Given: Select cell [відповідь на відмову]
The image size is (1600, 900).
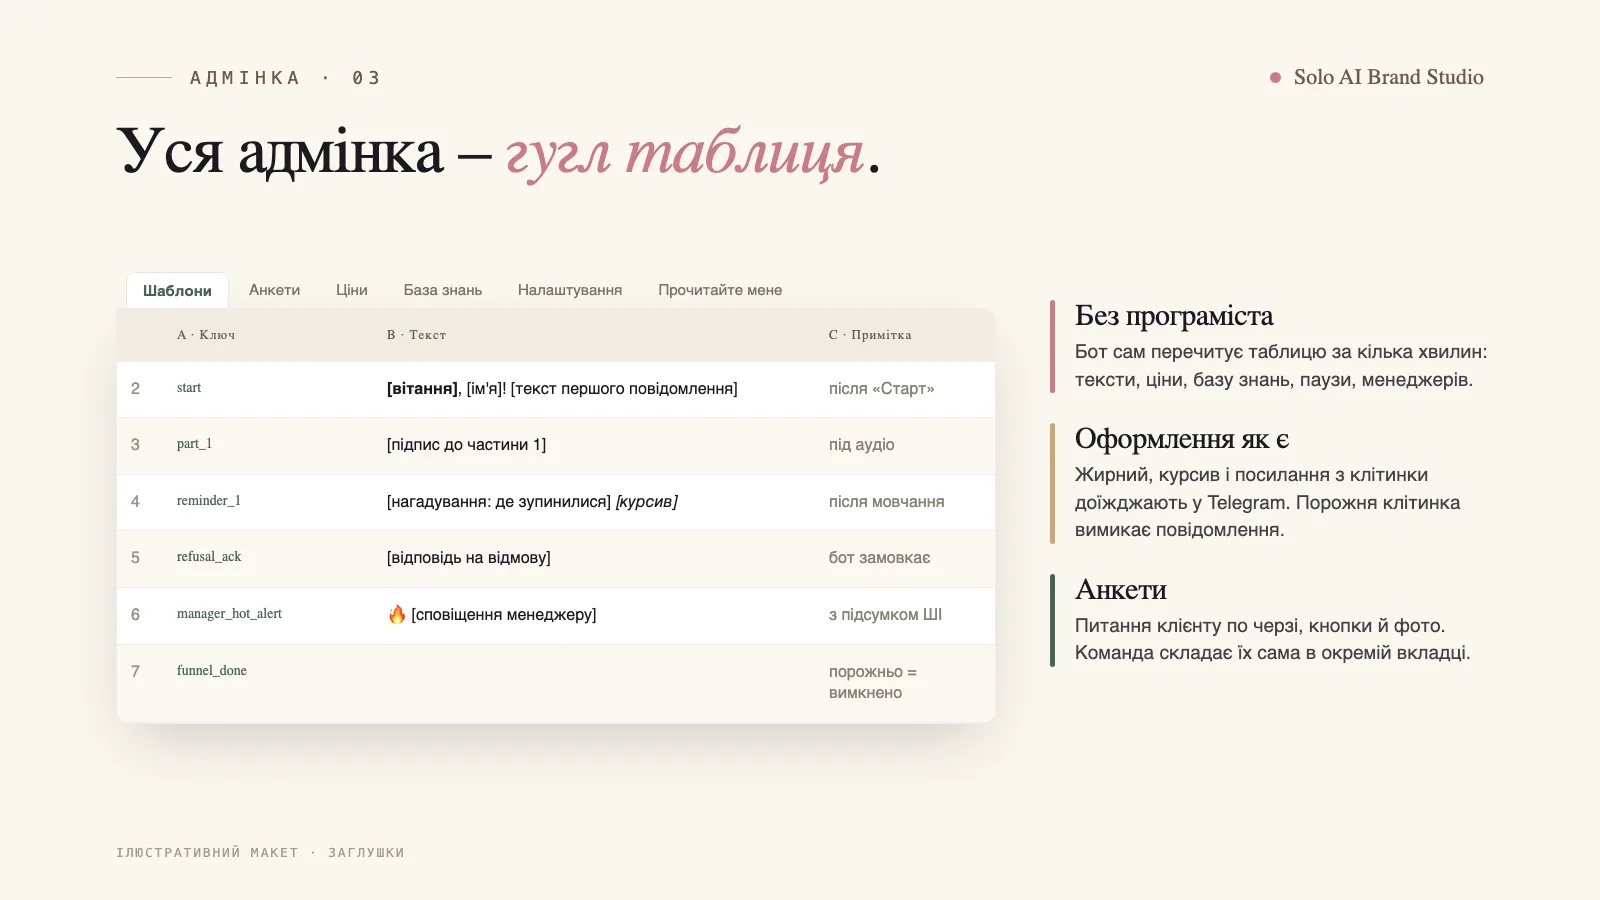Looking at the screenshot, I should click(x=469, y=558).
